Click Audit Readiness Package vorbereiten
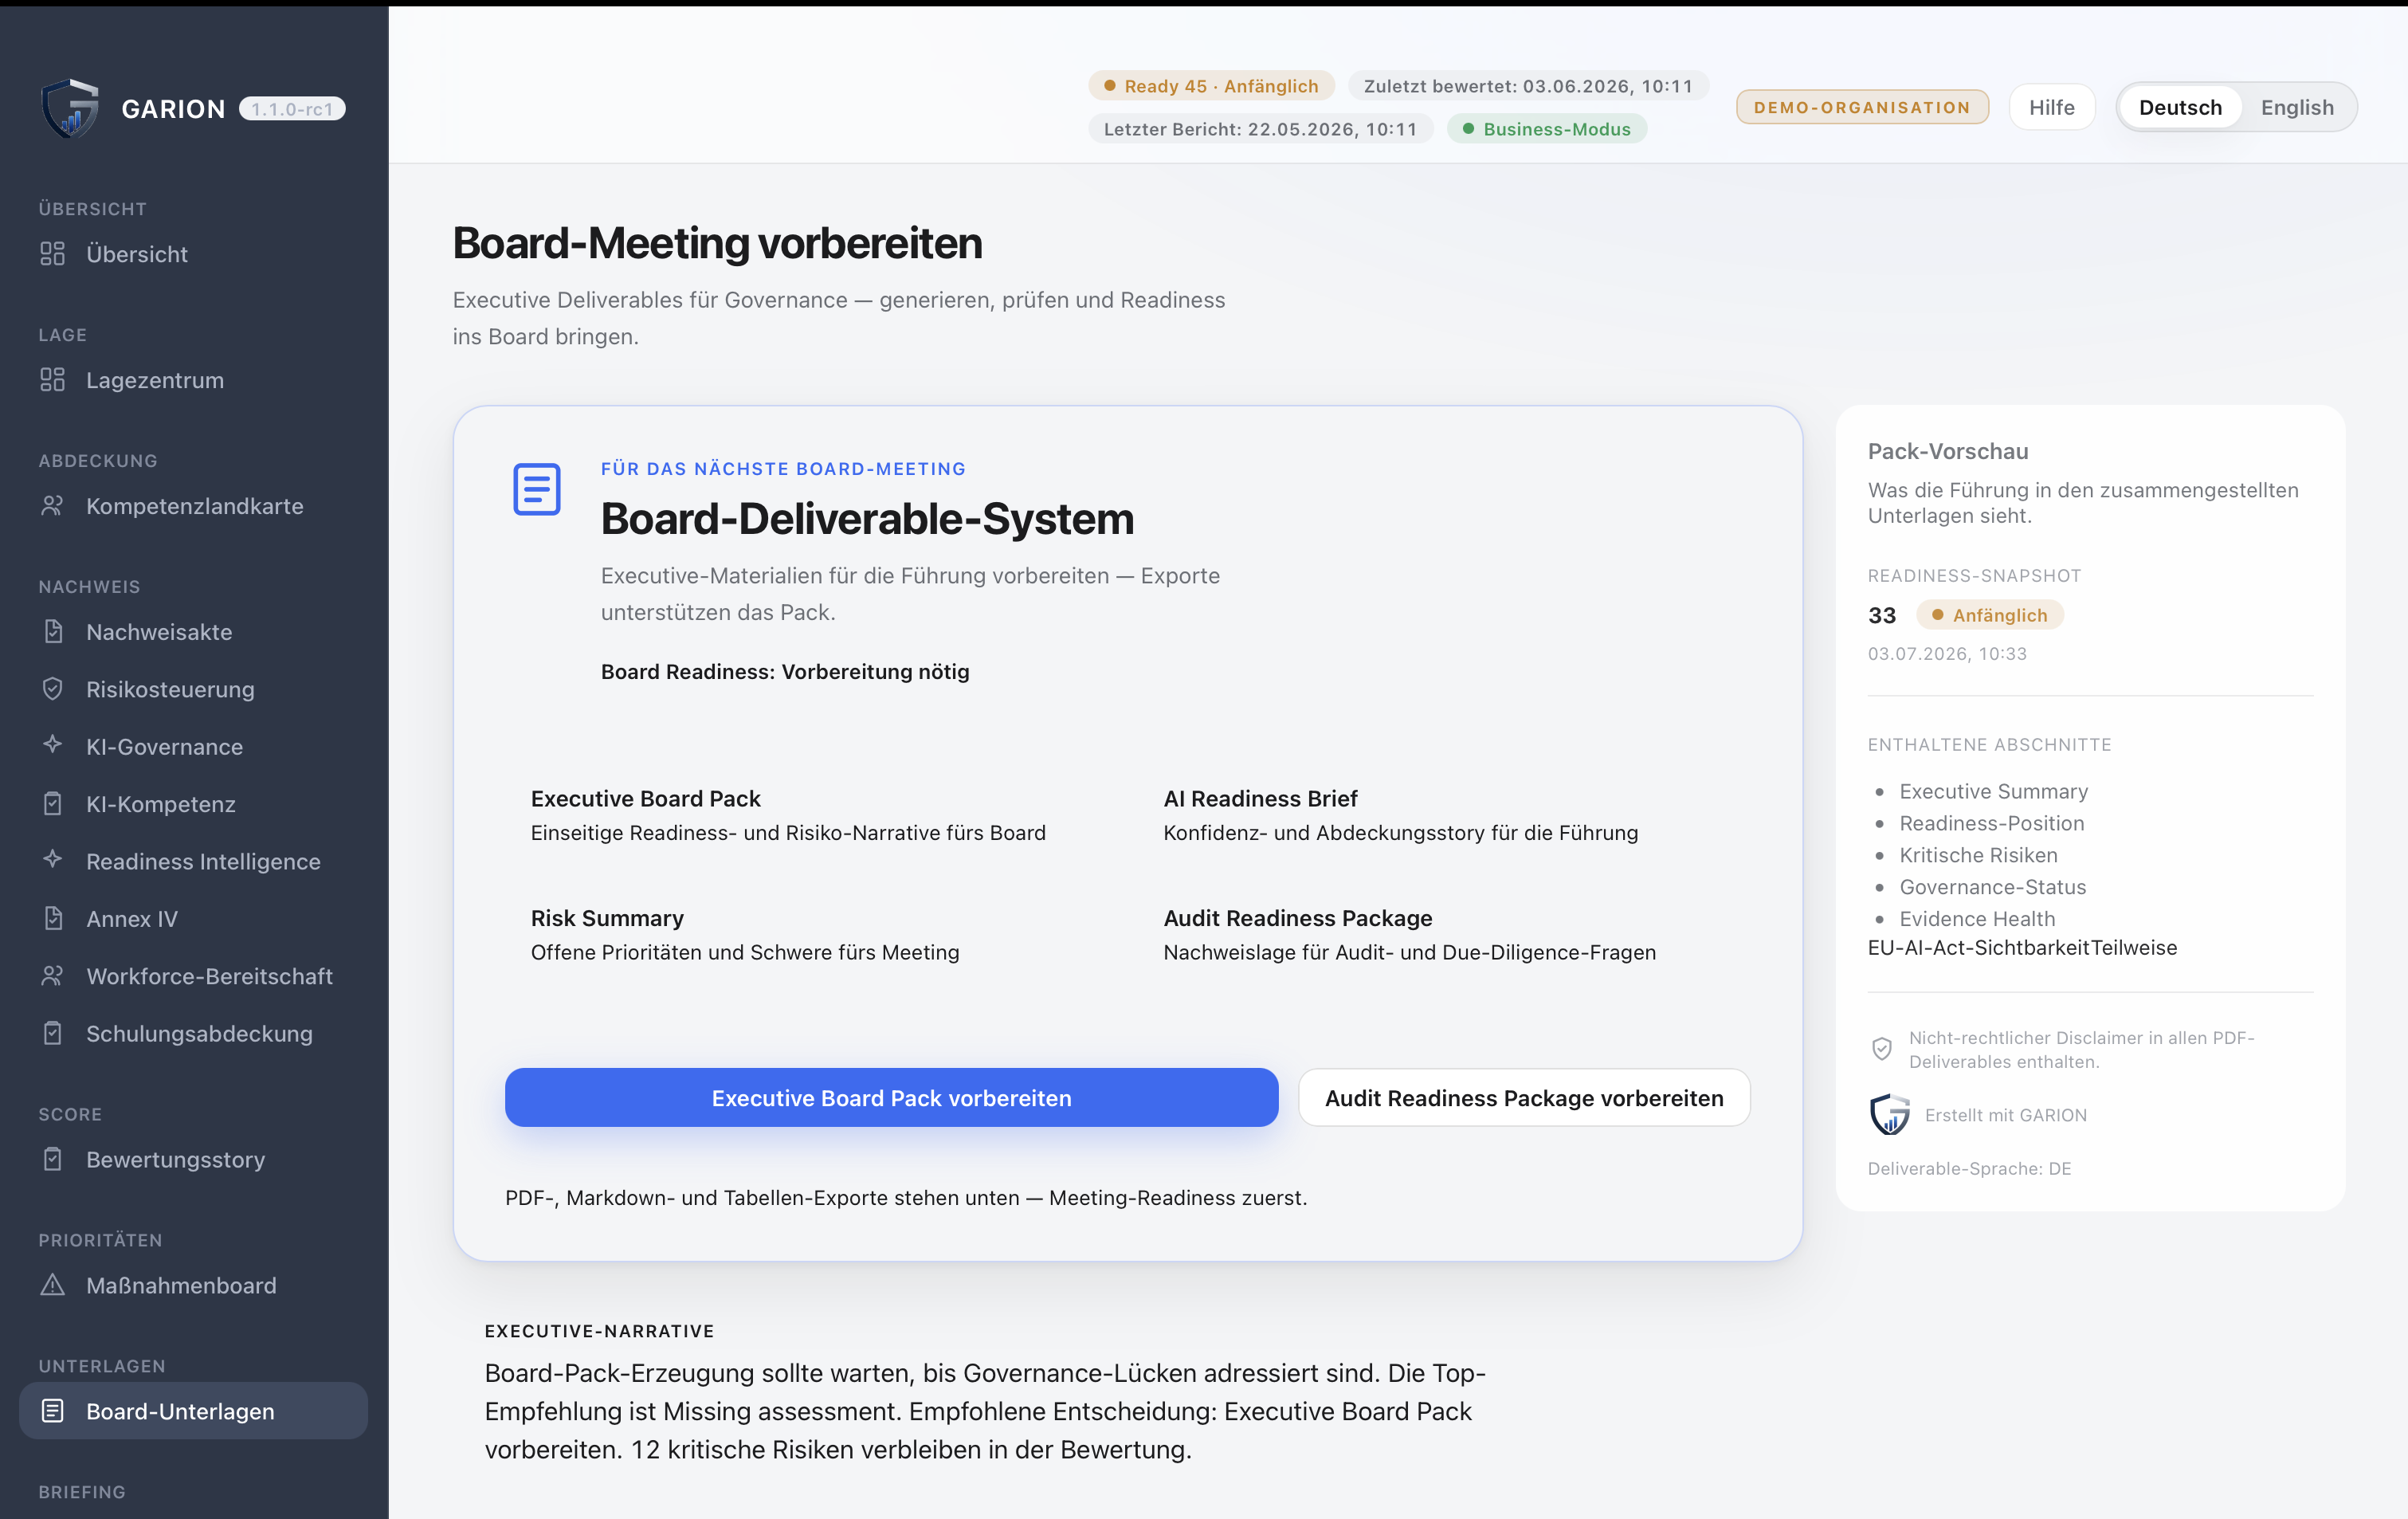Image resolution: width=2408 pixels, height=1519 pixels. [x=1524, y=1097]
